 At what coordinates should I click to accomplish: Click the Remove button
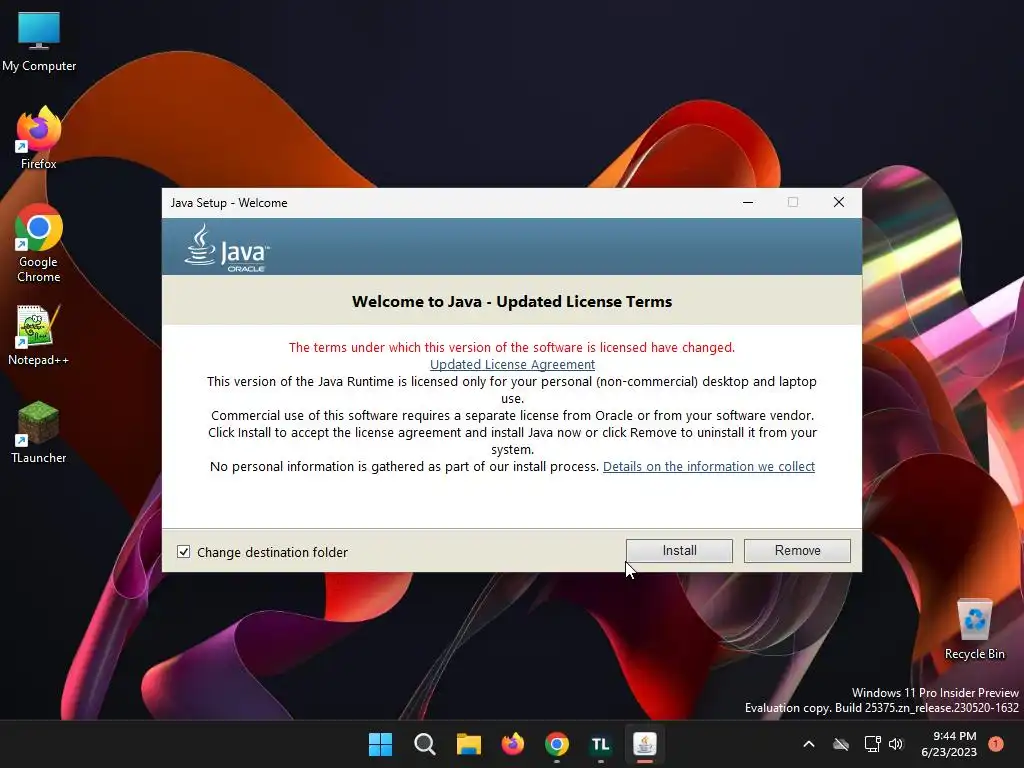point(797,551)
